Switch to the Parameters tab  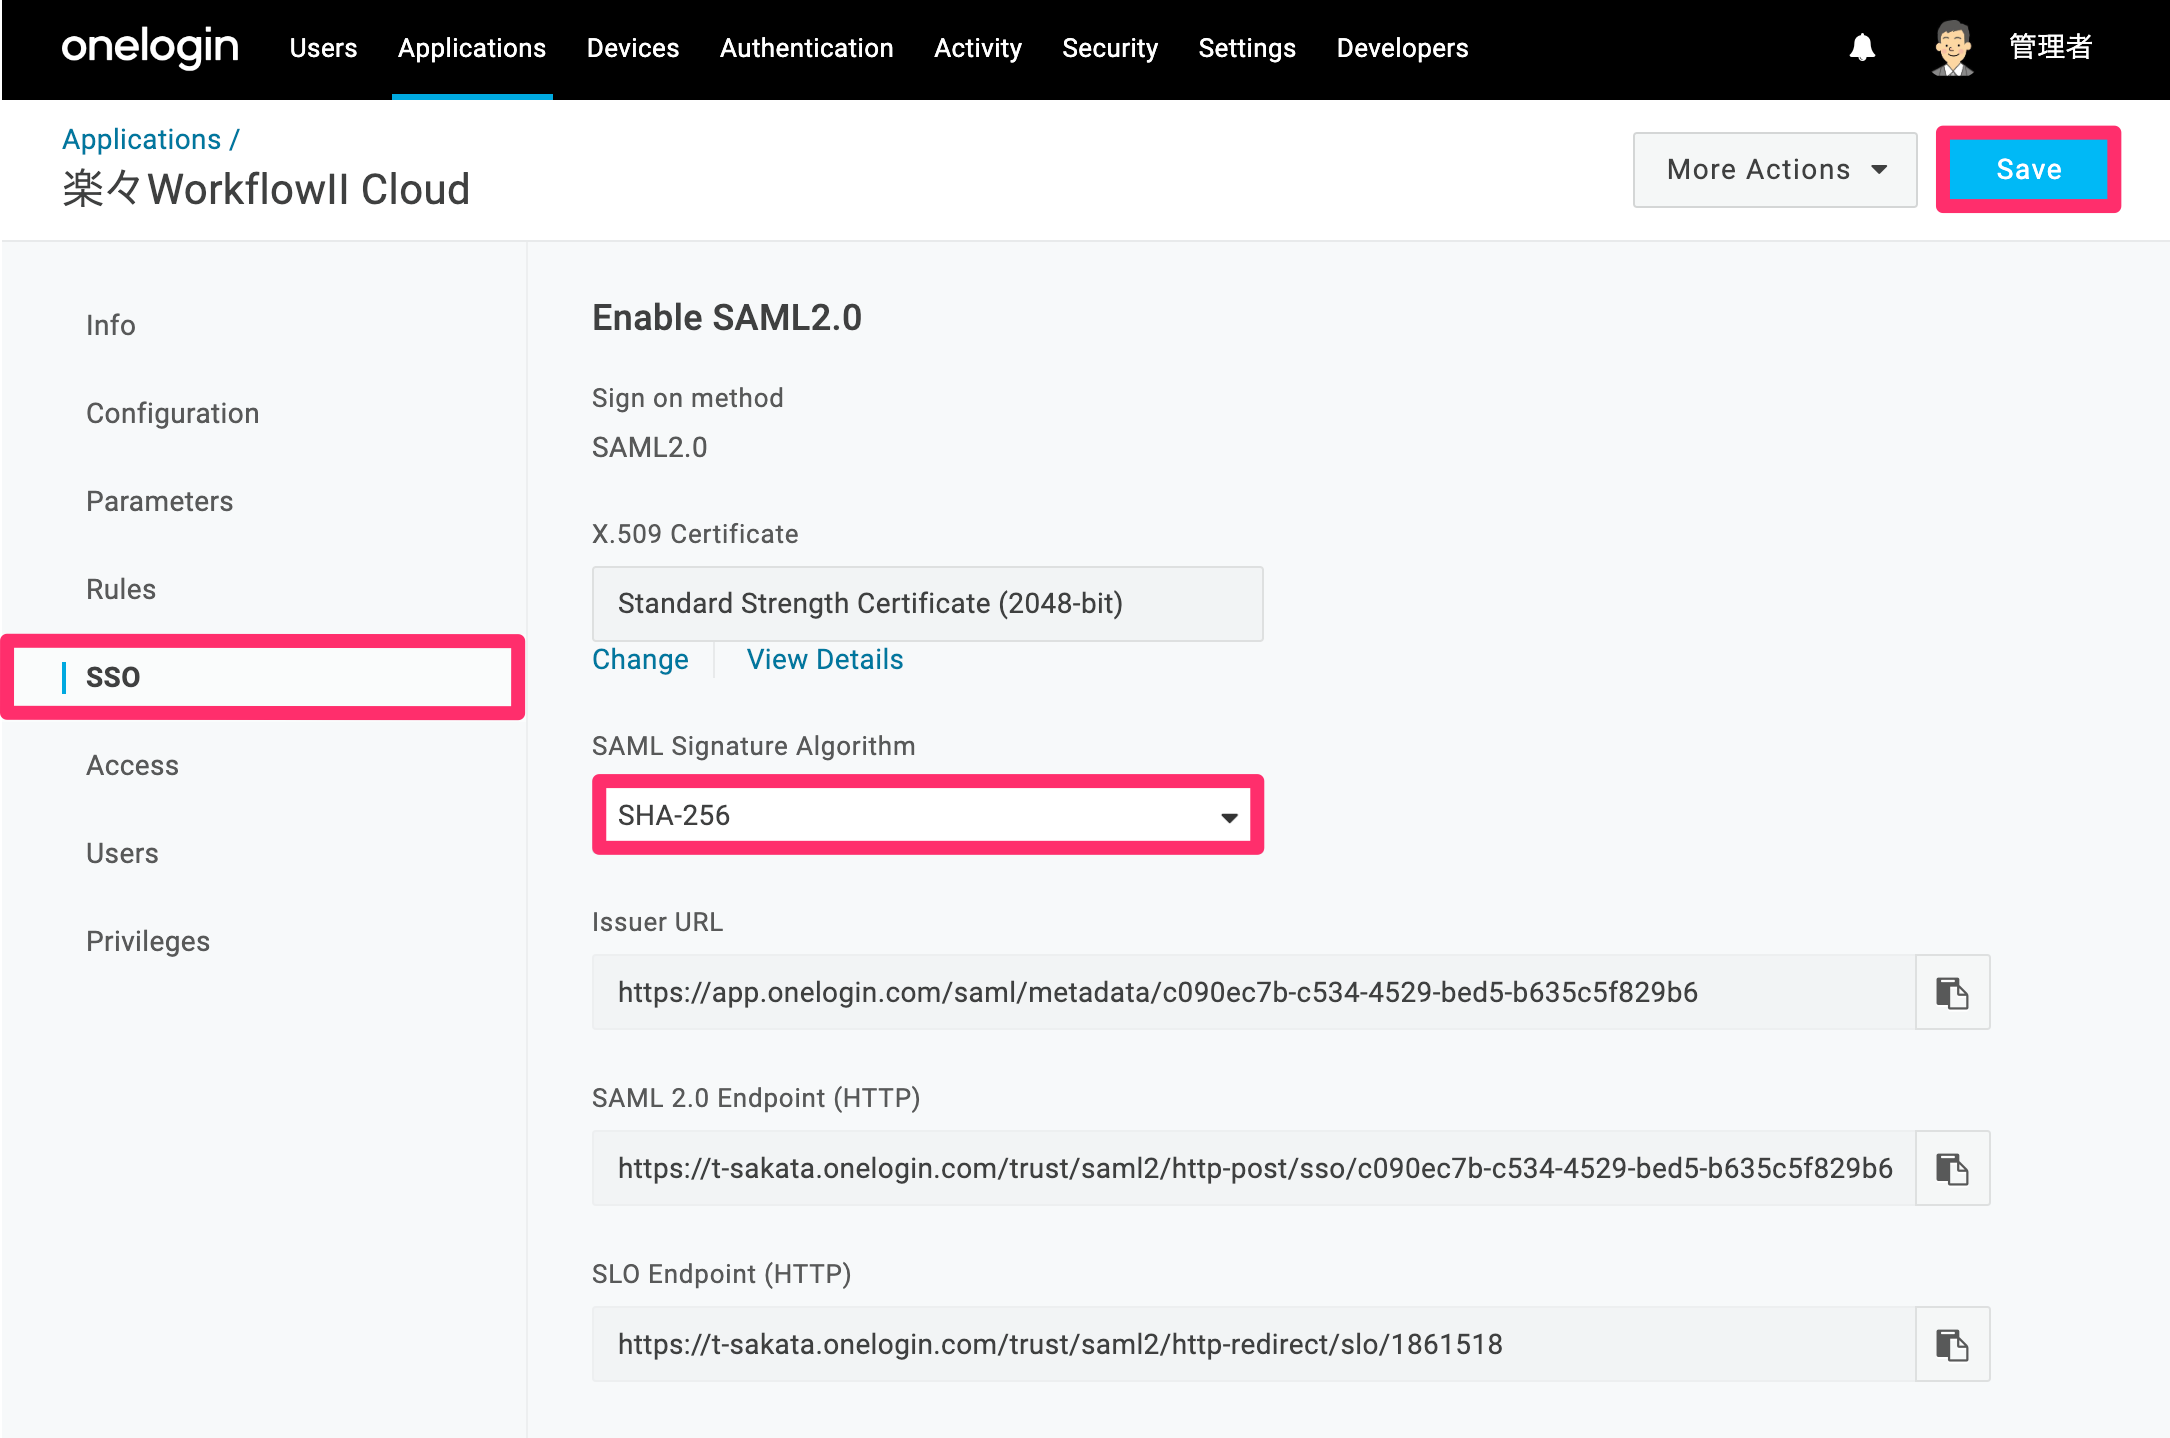click(x=159, y=501)
